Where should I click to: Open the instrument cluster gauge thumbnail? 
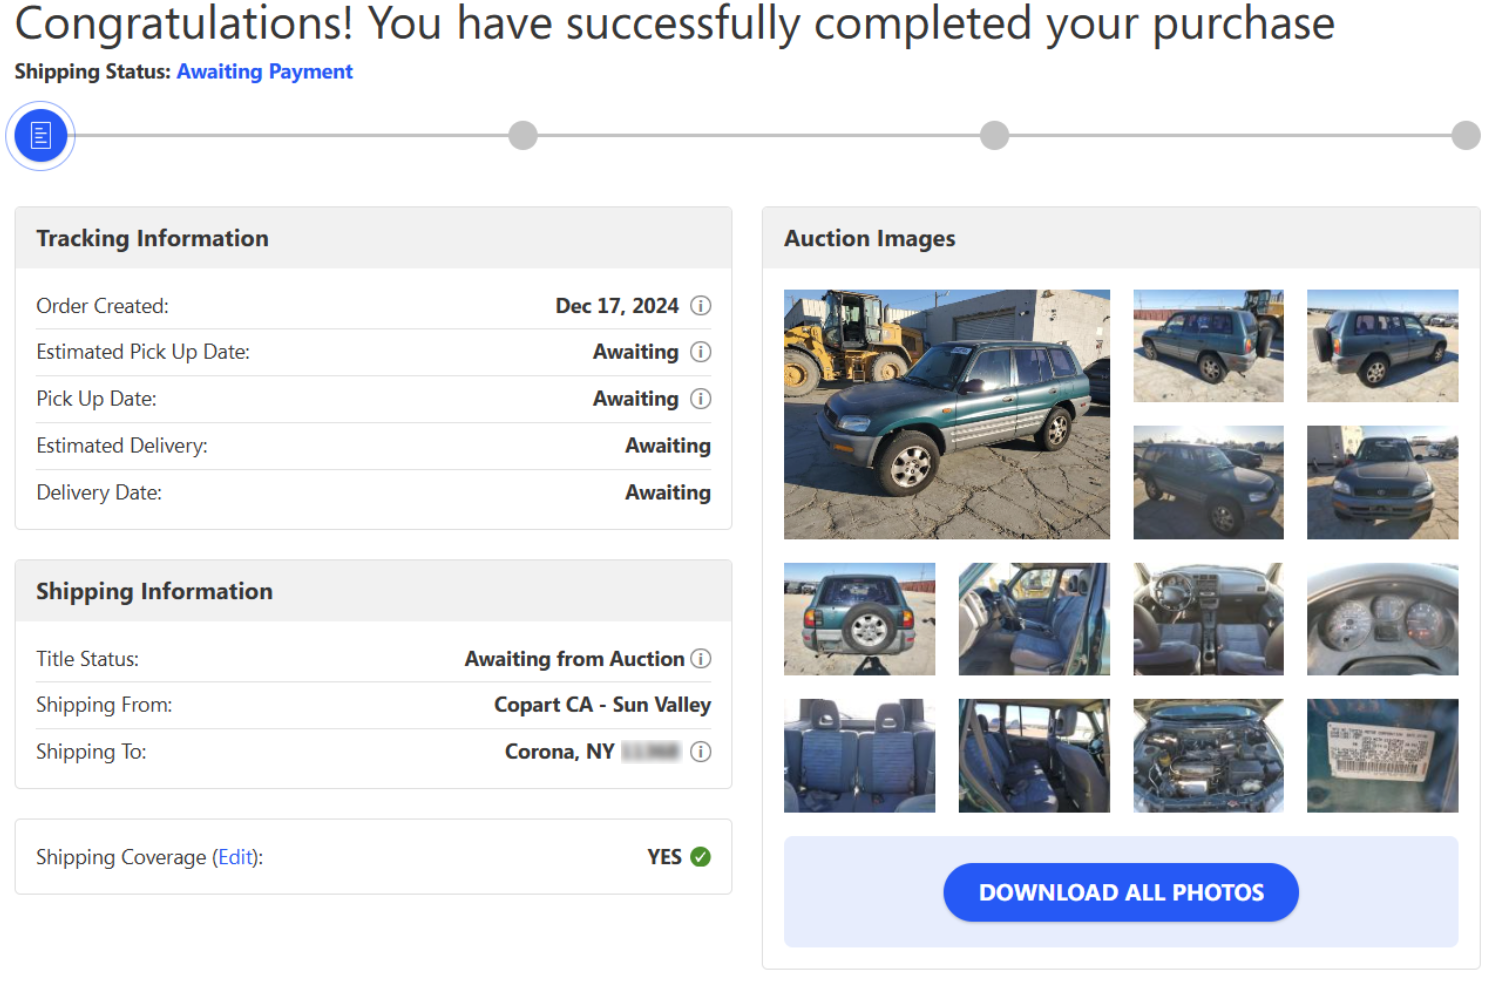(1382, 619)
